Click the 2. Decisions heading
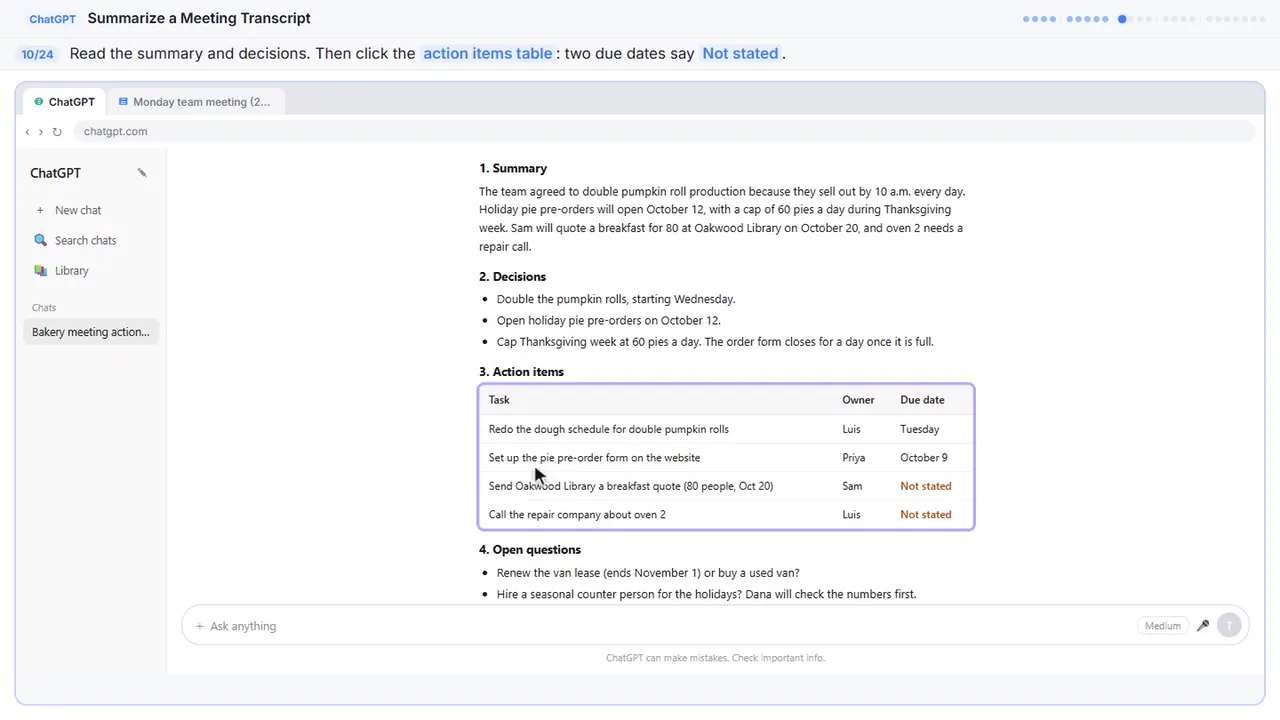1280x720 pixels. coord(512,277)
